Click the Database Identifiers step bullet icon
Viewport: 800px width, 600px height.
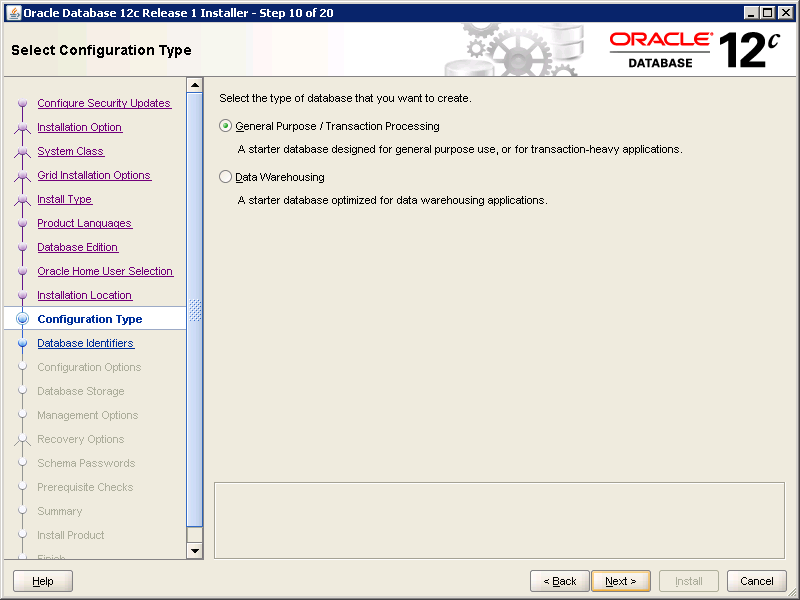click(22, 343)
